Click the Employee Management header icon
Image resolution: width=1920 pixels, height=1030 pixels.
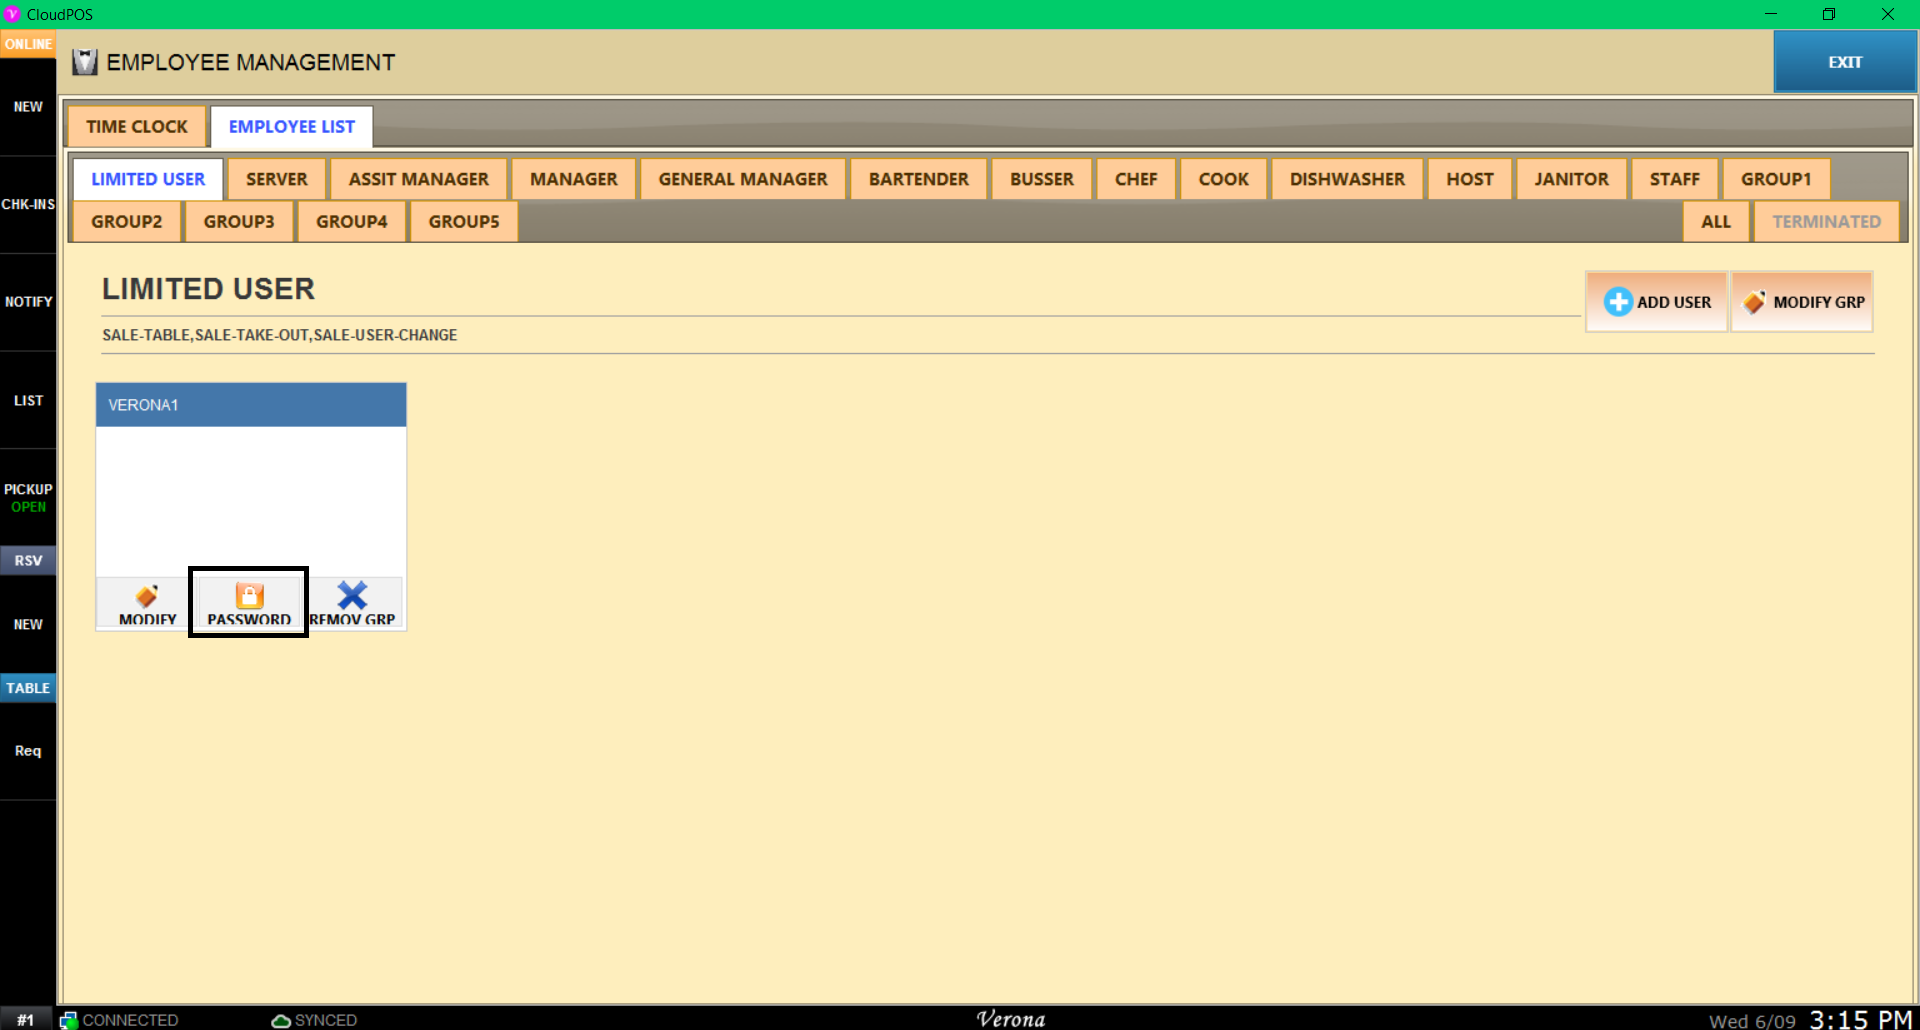[x=85, y=63]
